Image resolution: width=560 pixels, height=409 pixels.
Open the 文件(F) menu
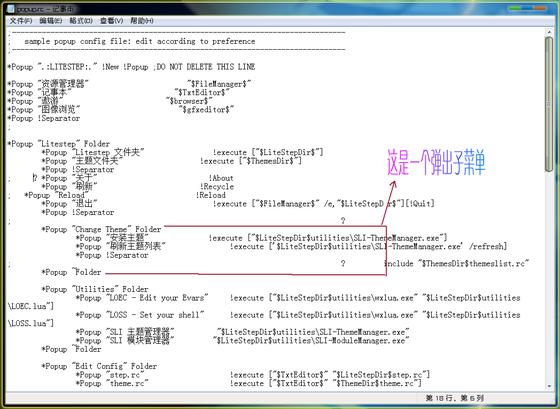click(20, 21)
